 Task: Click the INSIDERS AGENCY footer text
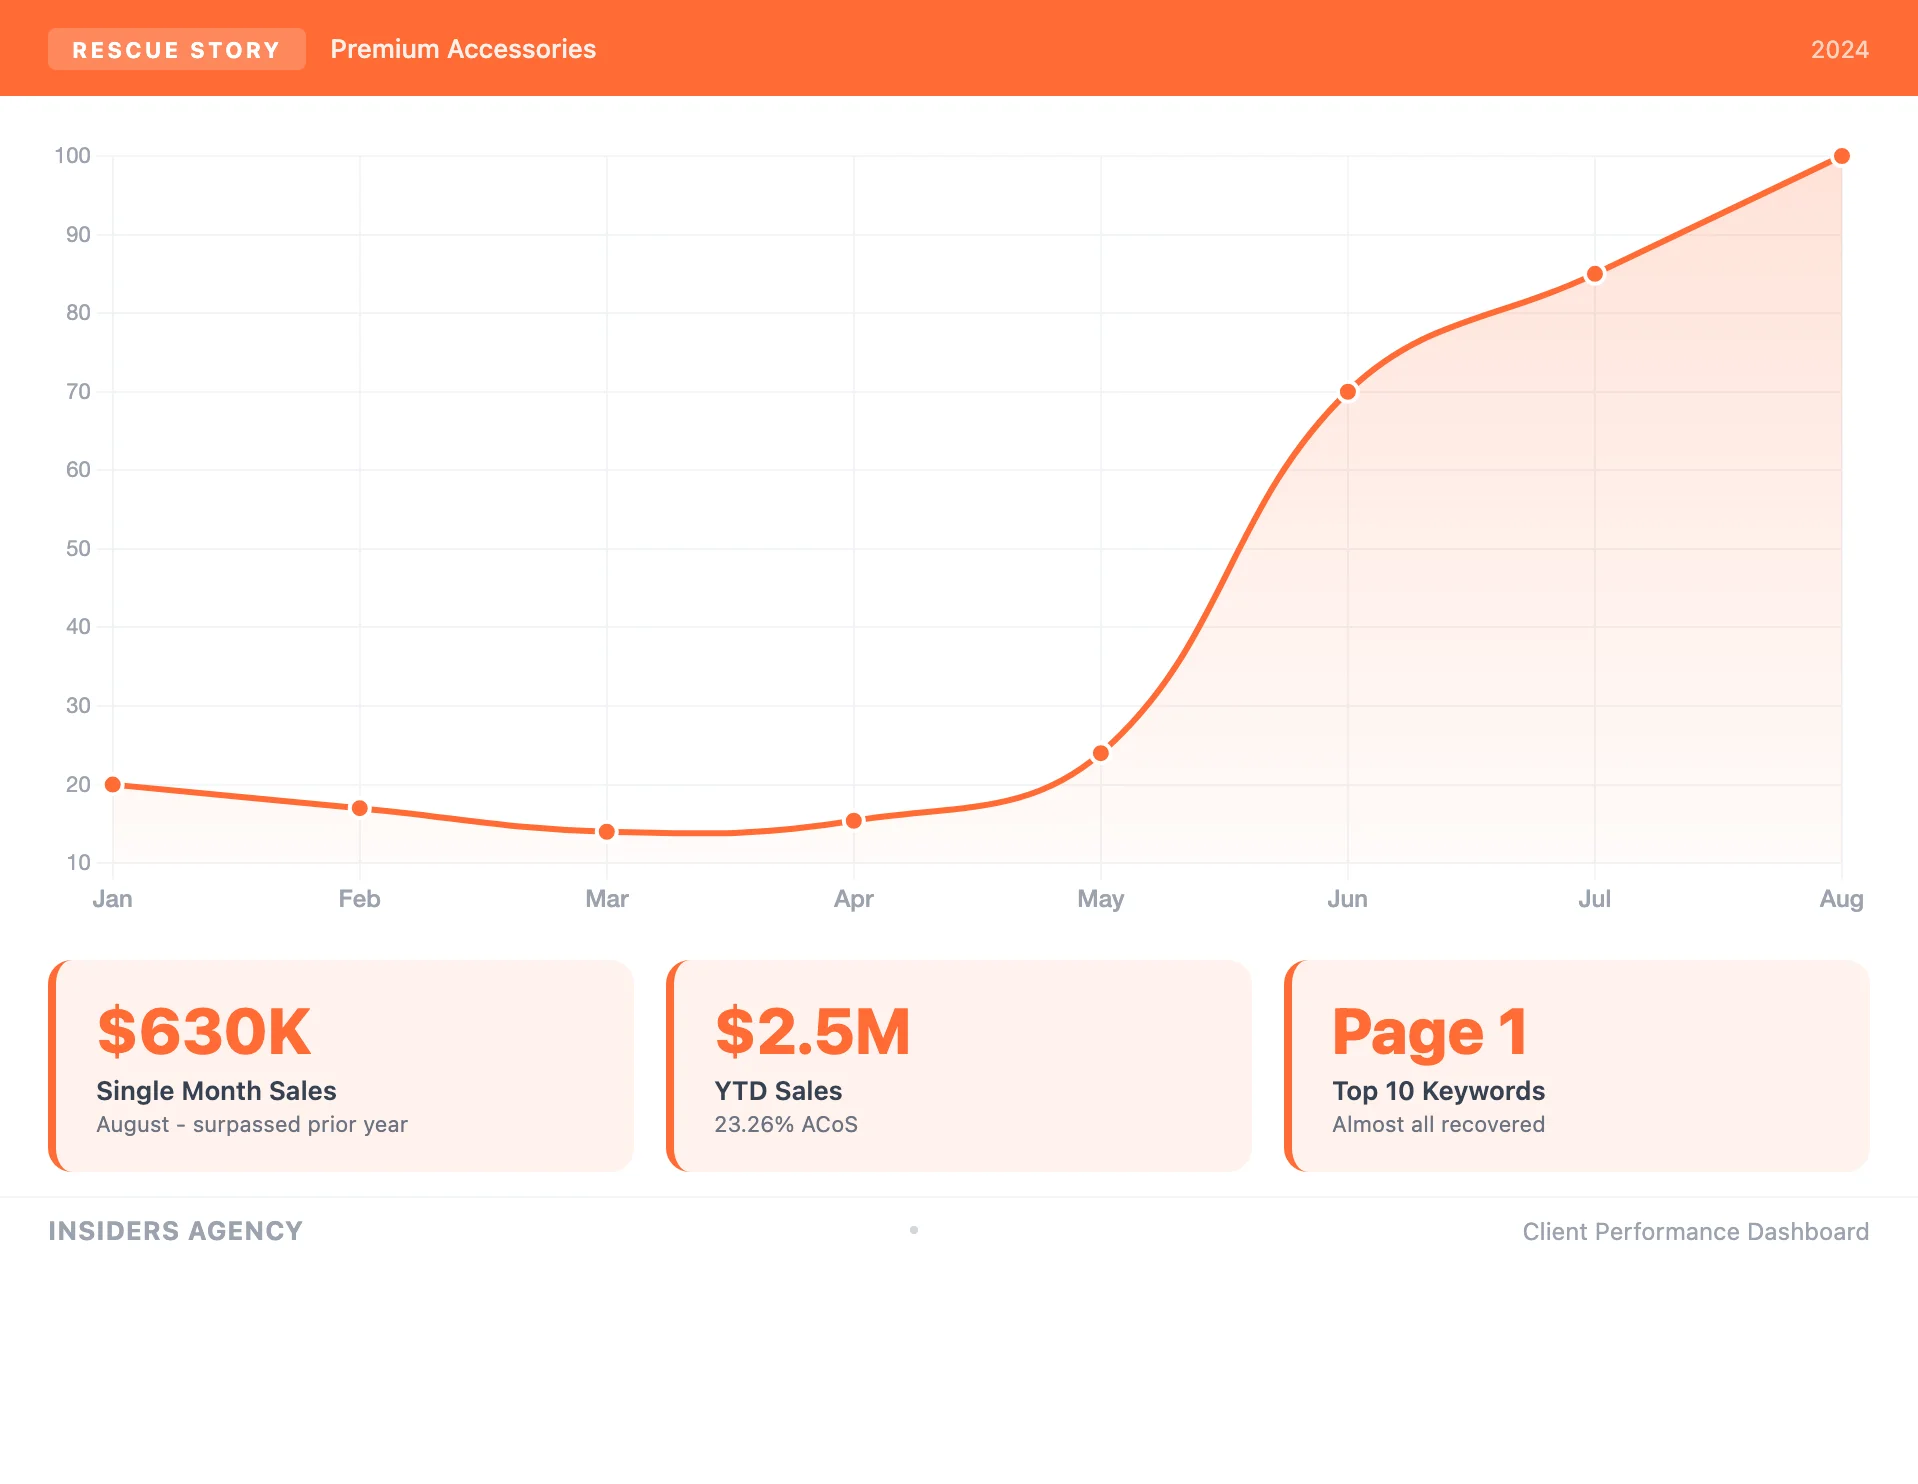click(x=176, y=1231)
